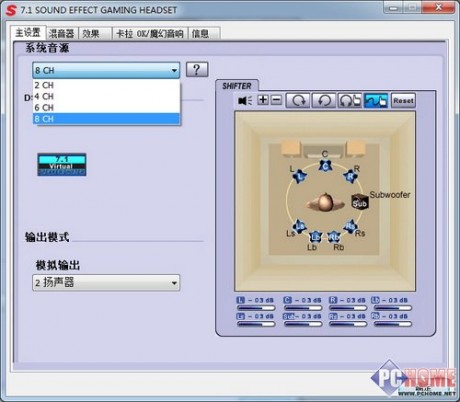Viewport: 460px width, 402px height.
Task: Open the 2 扬声器 analog output dropdown
Action: [x=106, y=283]
